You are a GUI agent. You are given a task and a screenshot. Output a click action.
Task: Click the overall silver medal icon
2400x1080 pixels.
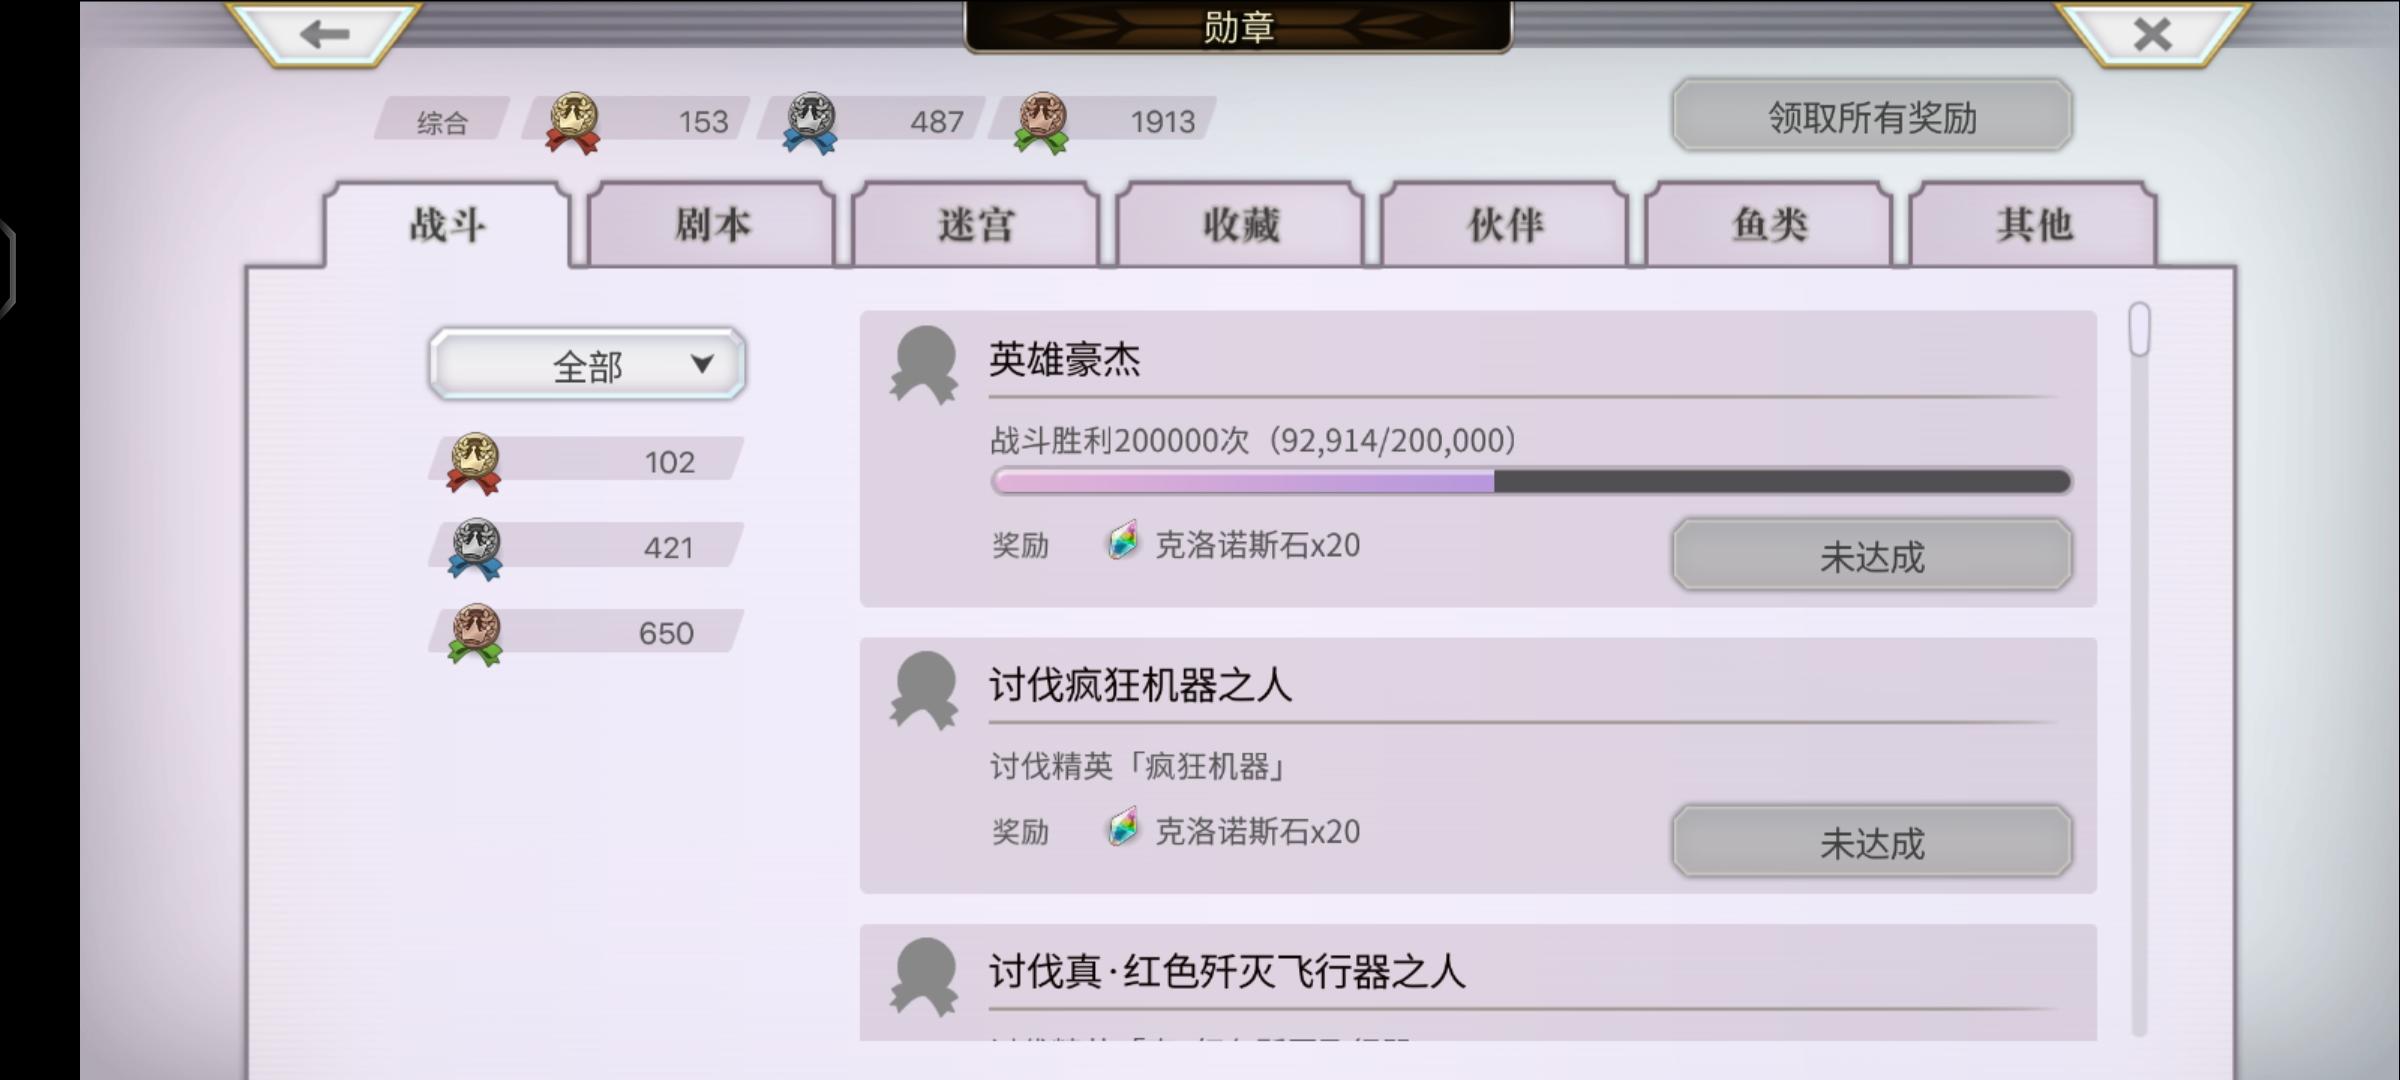pyautogui.click(x=810, y=123)
